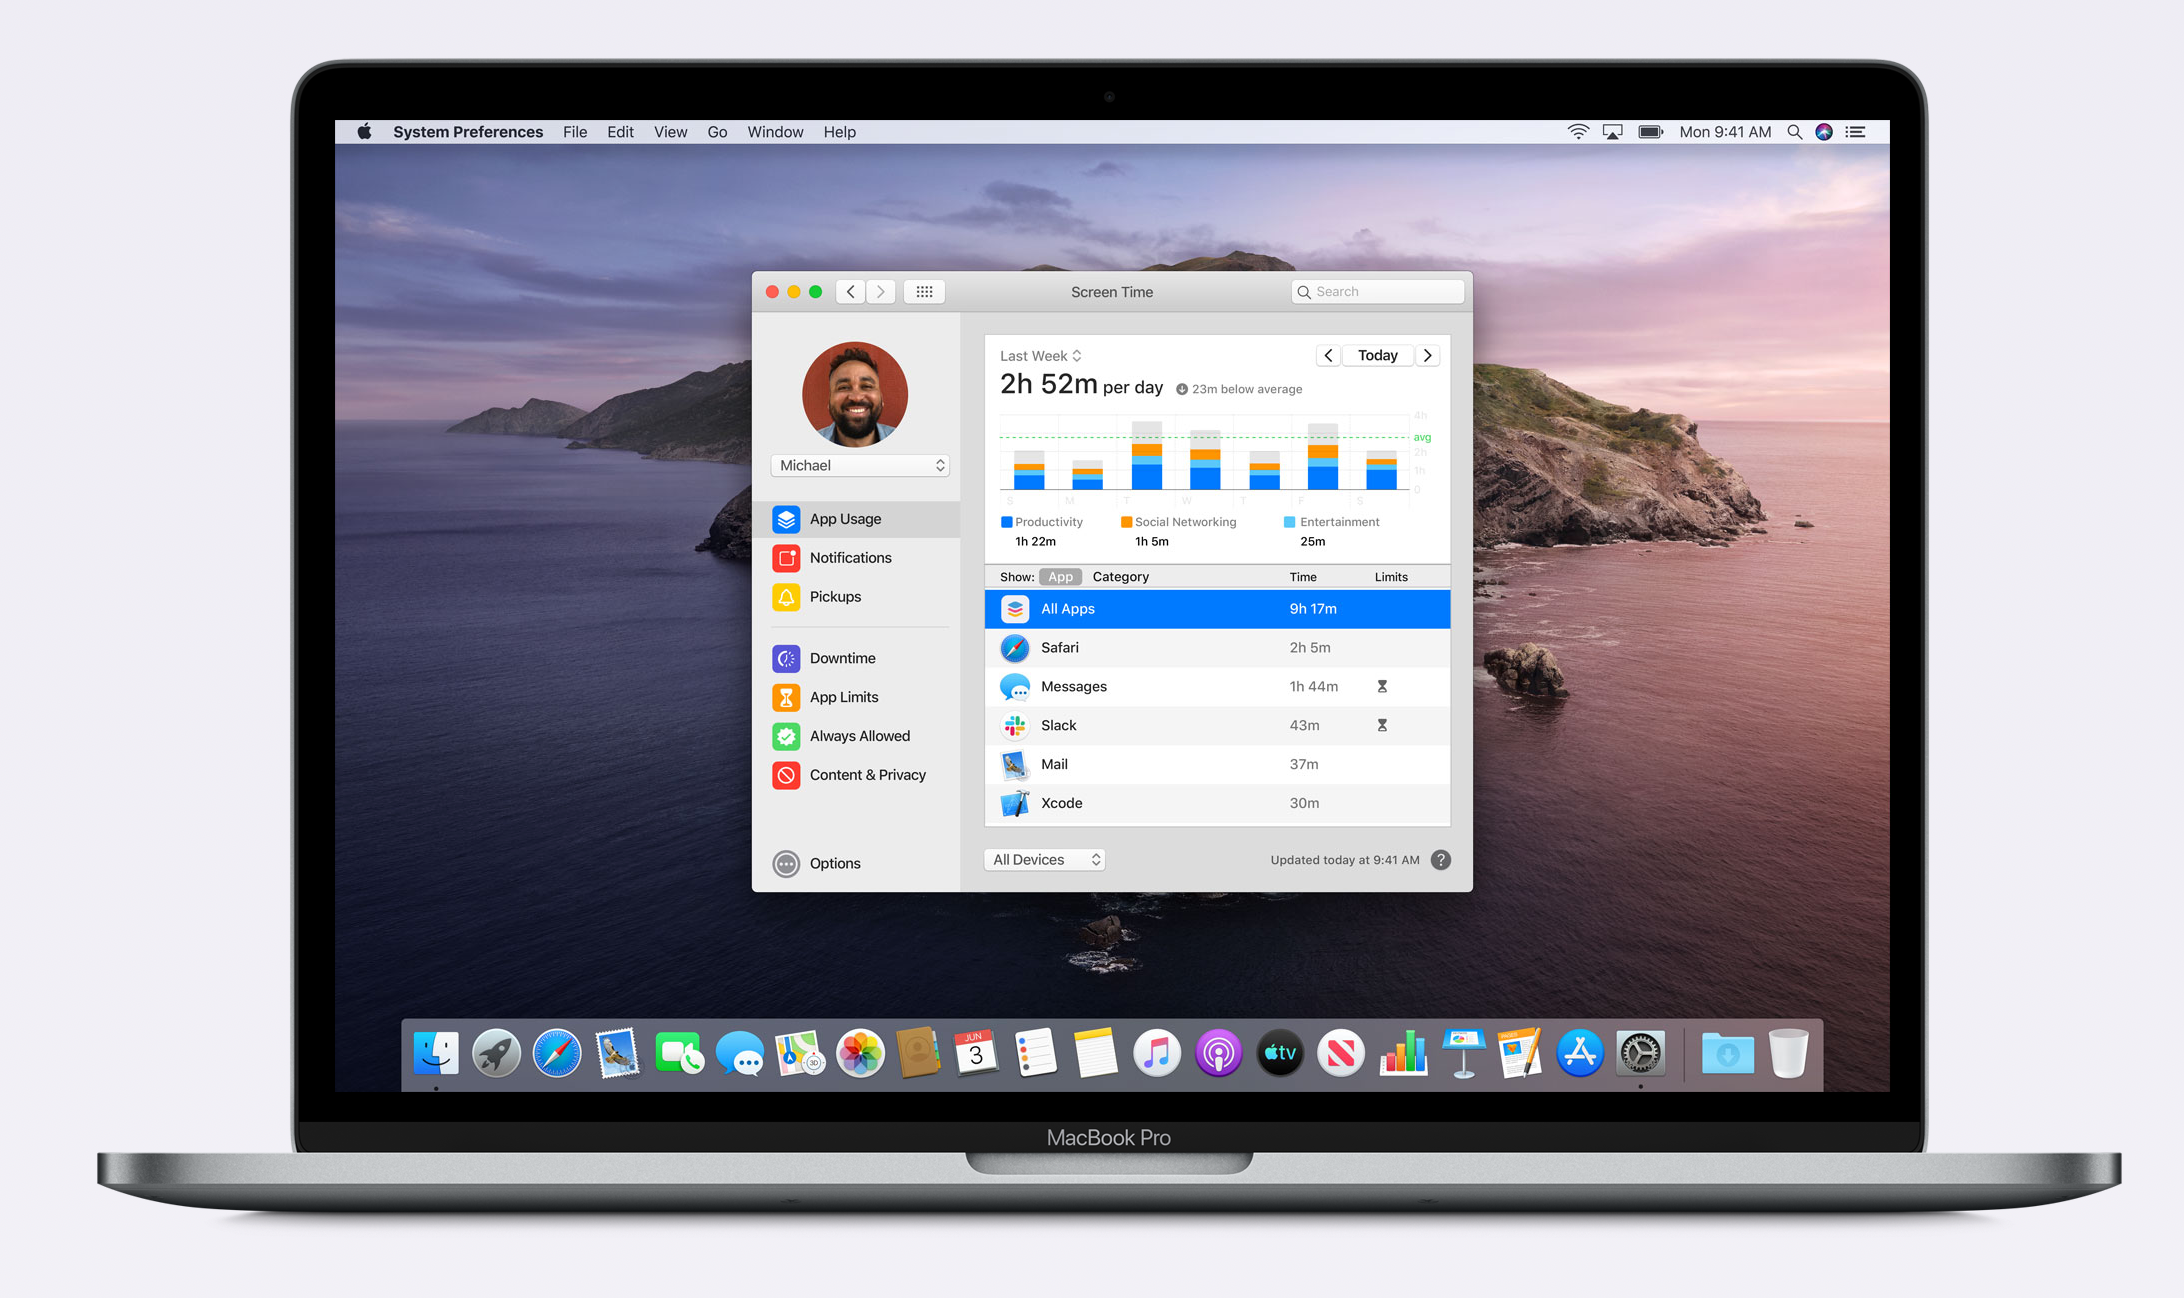Open Downloads folder in the Dock

pos(1728,1053)
